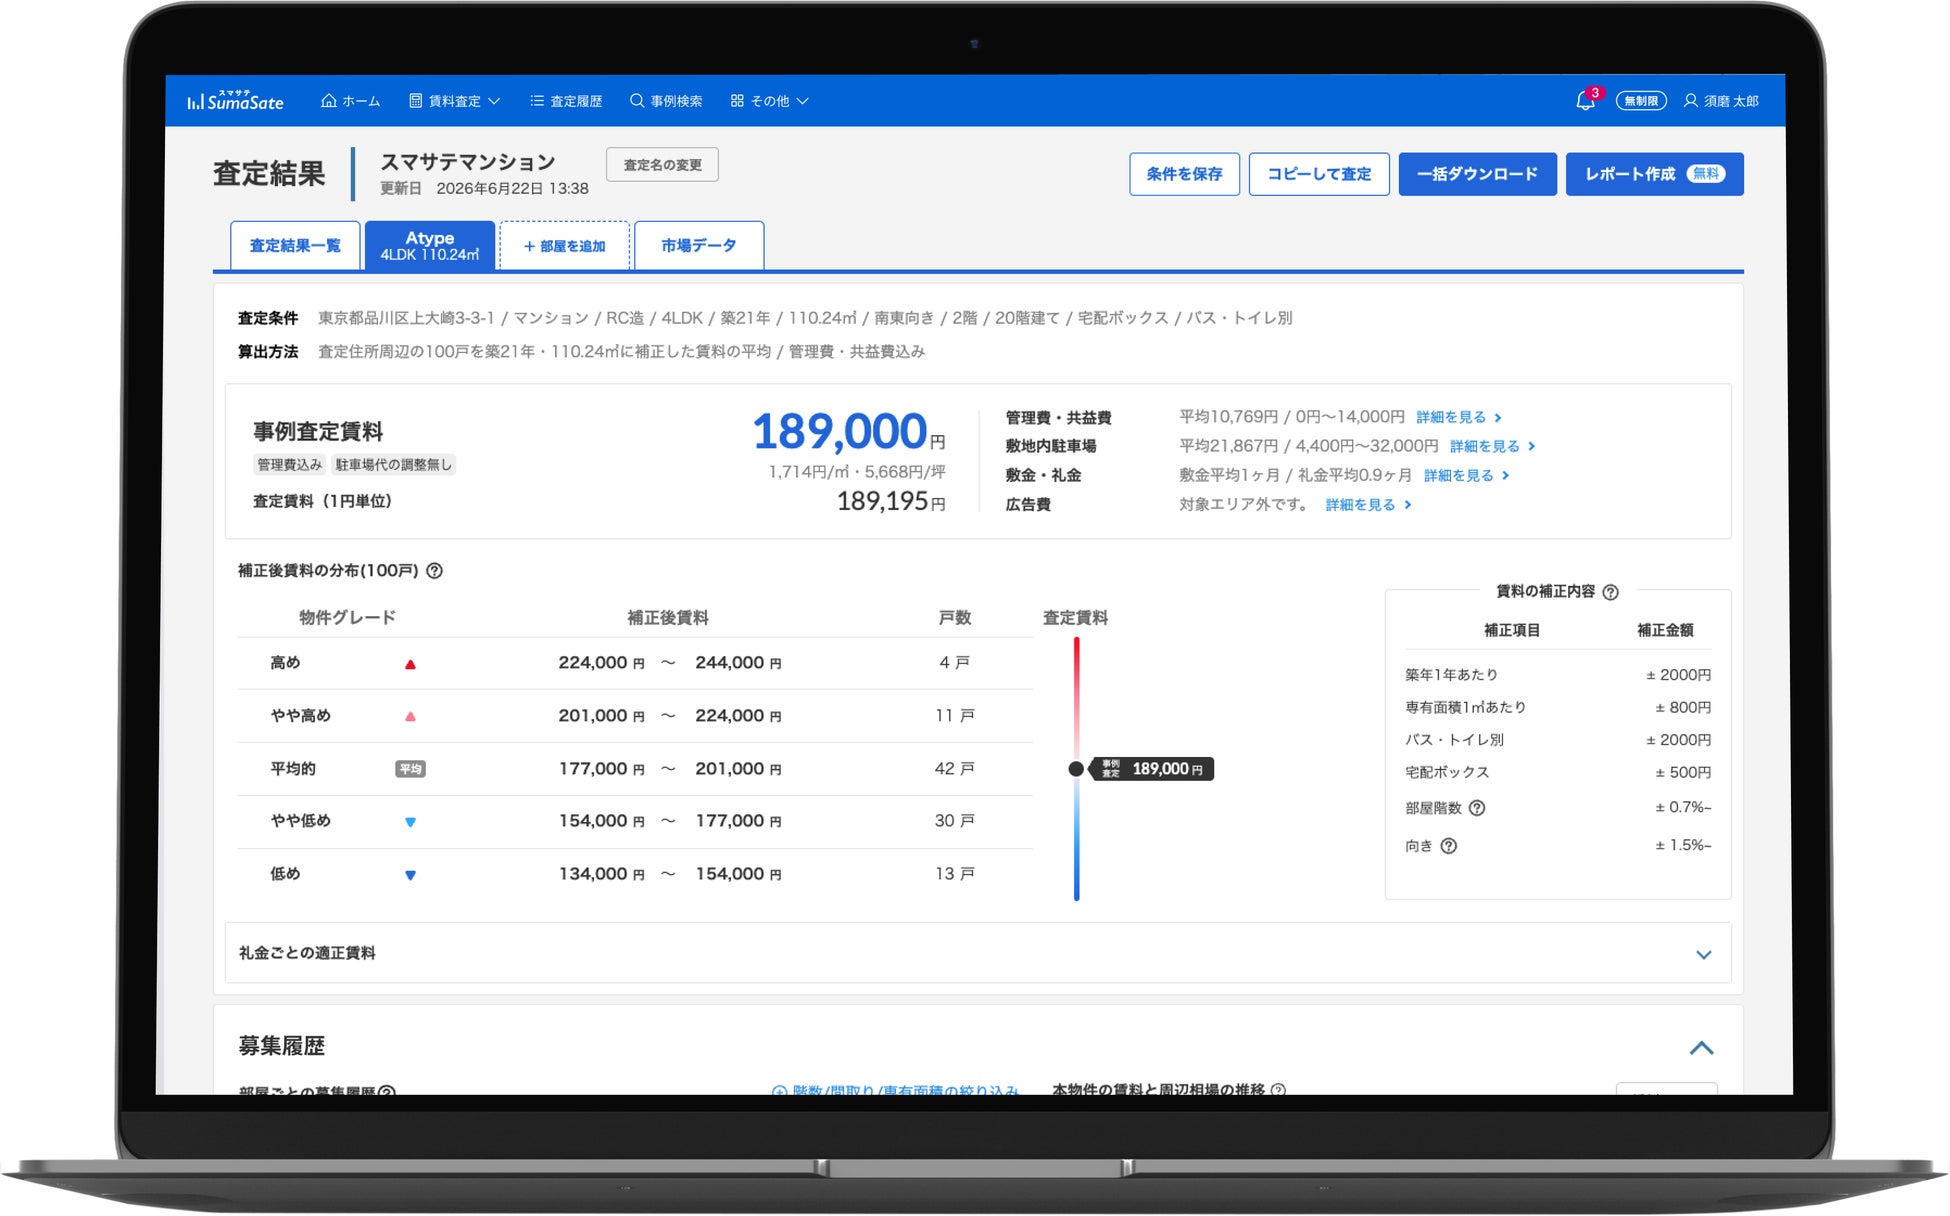
Task: Click the list icon beside 査定履歴
Action: (x=537, y=101)
